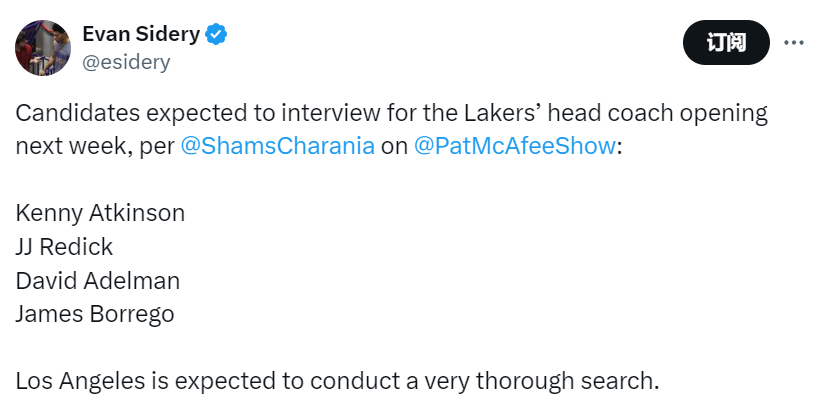Click the words next week, per

click(x=95, y=146)
